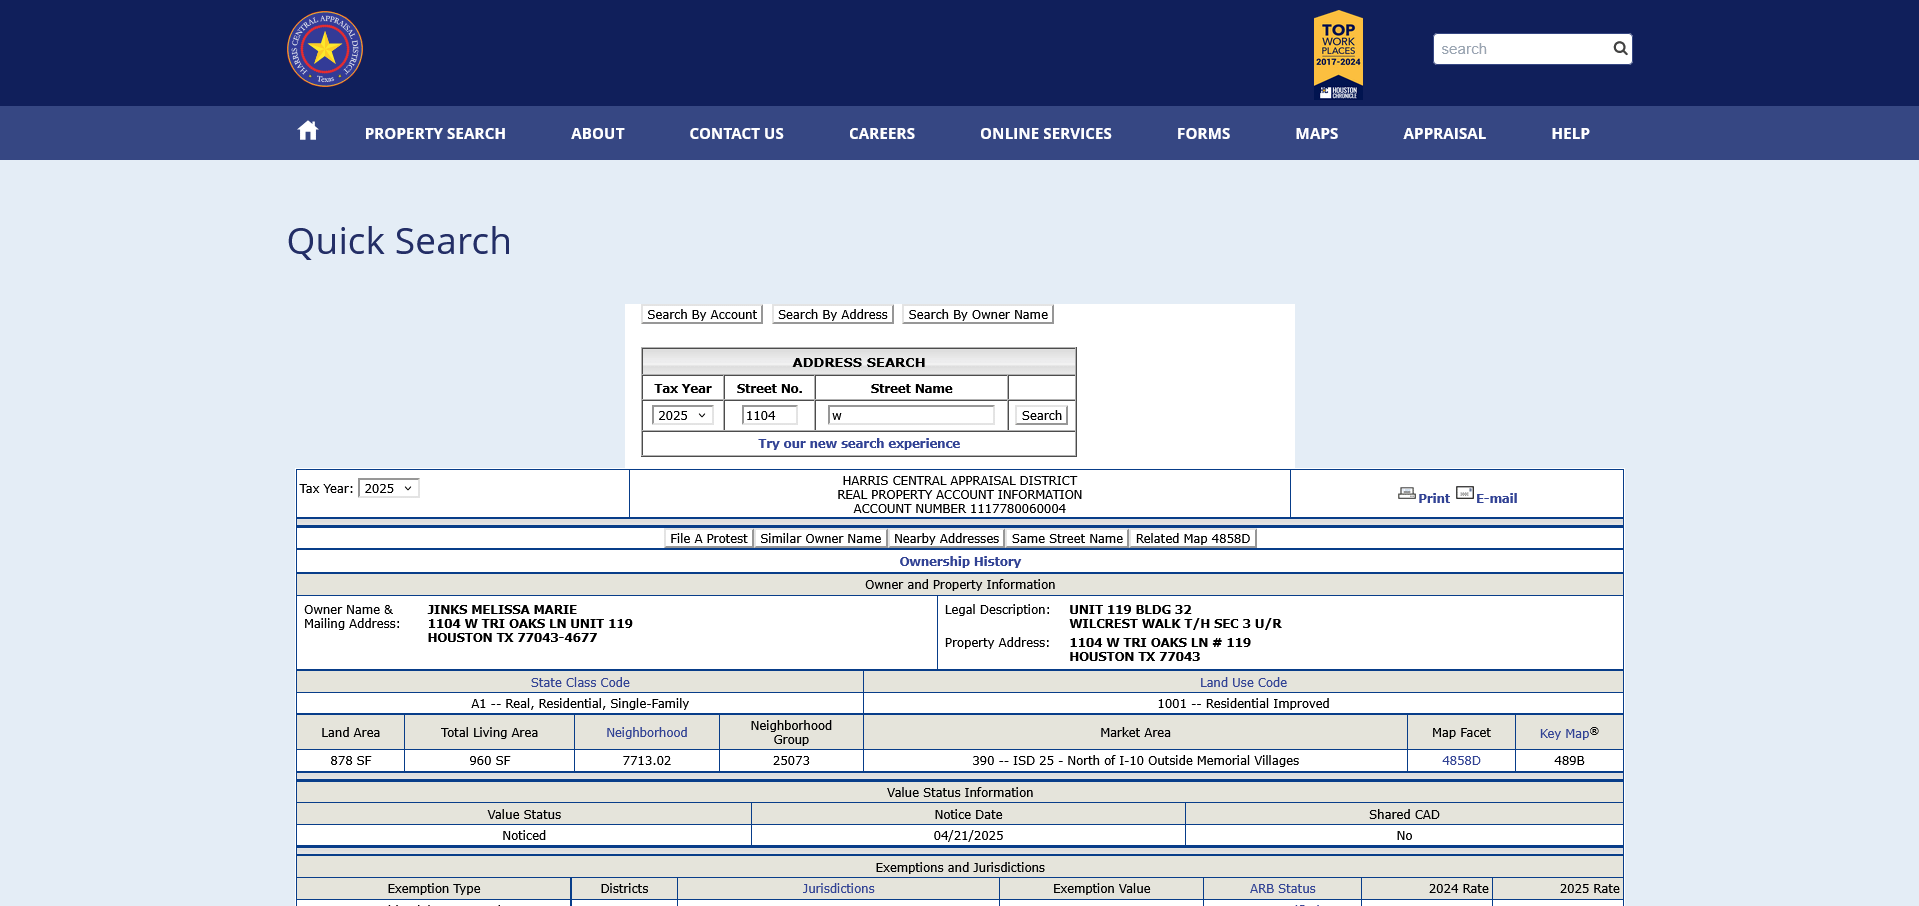This screenshot has height=906, width=1919.
Task: Click Related Map 4858D button
Action: click(1193, 538)
